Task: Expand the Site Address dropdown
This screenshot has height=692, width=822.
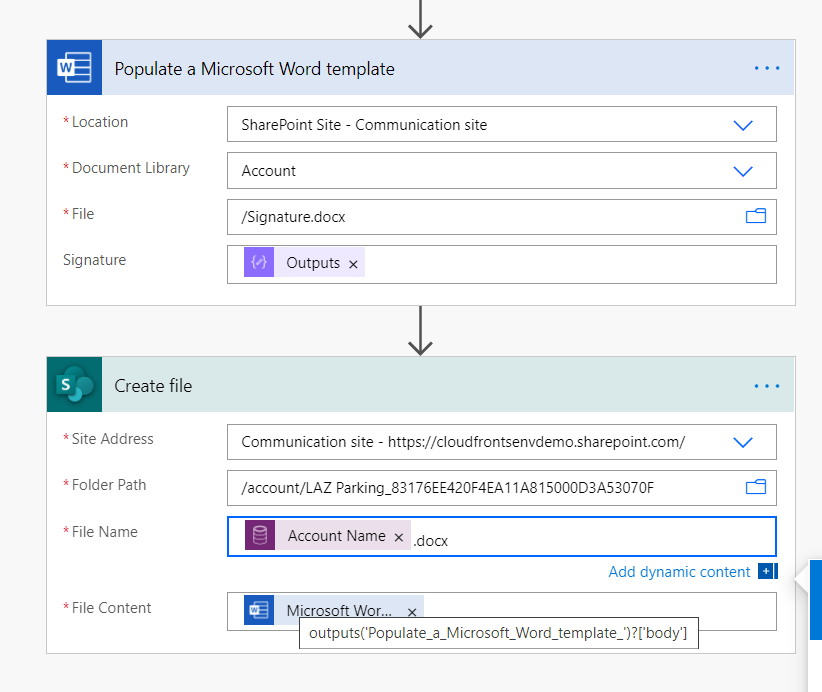Action: point(743,442)
